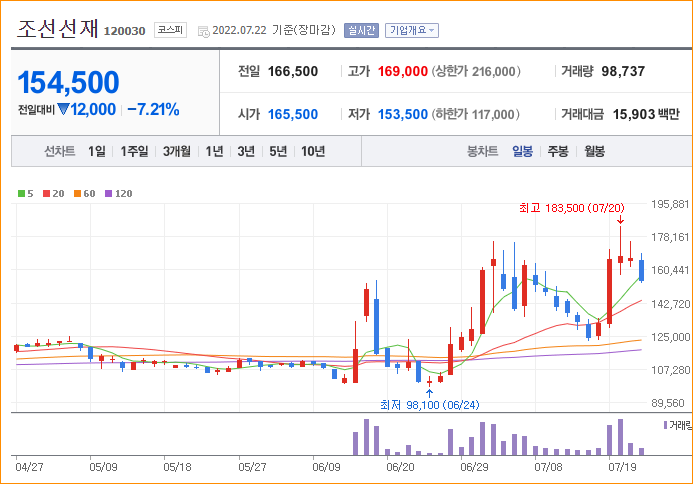Click the 하한가 117,000 lower limit text
The width and height of the screenshot is (693, 484).
pyautogui.click(x=476, y=114)
